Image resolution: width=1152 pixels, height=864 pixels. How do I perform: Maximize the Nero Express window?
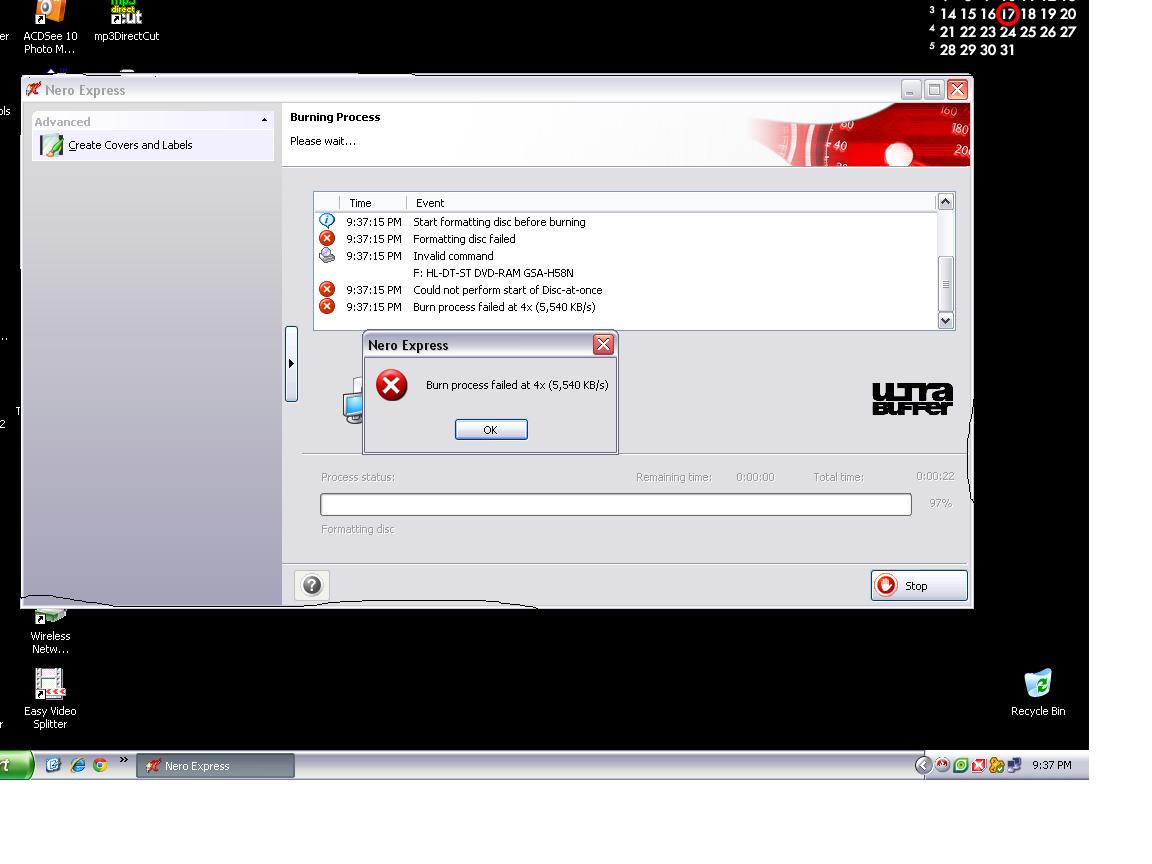[934, 90]
